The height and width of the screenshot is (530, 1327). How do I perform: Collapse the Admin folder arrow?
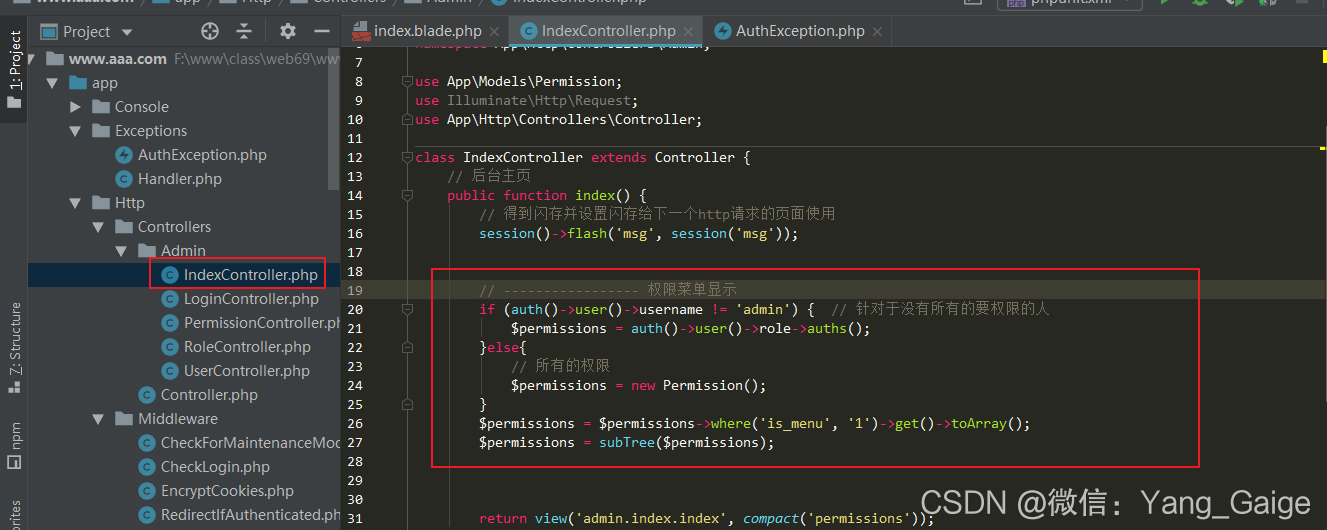[122, 251]
